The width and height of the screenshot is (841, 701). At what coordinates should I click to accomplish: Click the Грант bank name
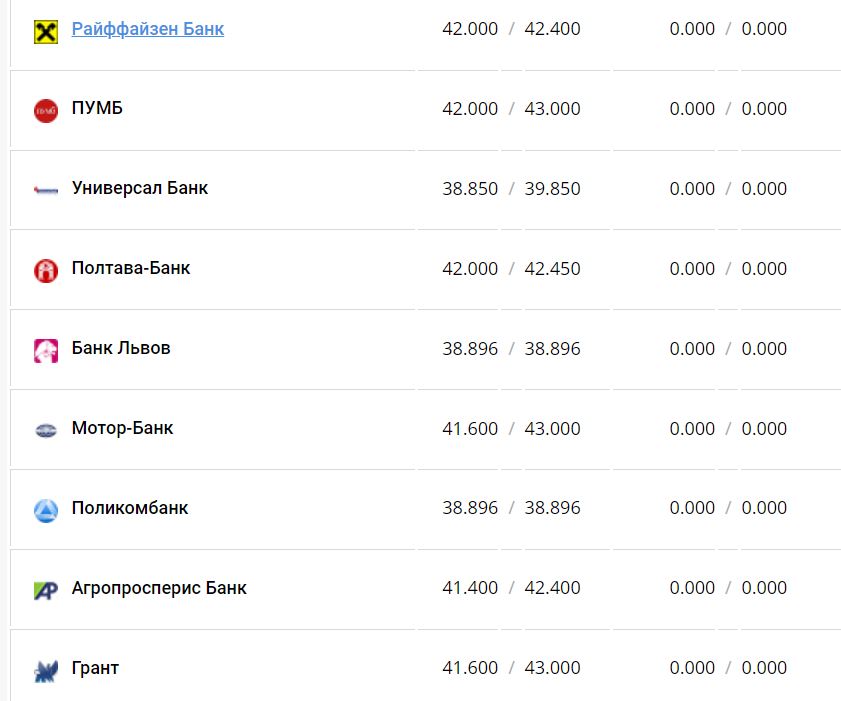tap(95, 668)
